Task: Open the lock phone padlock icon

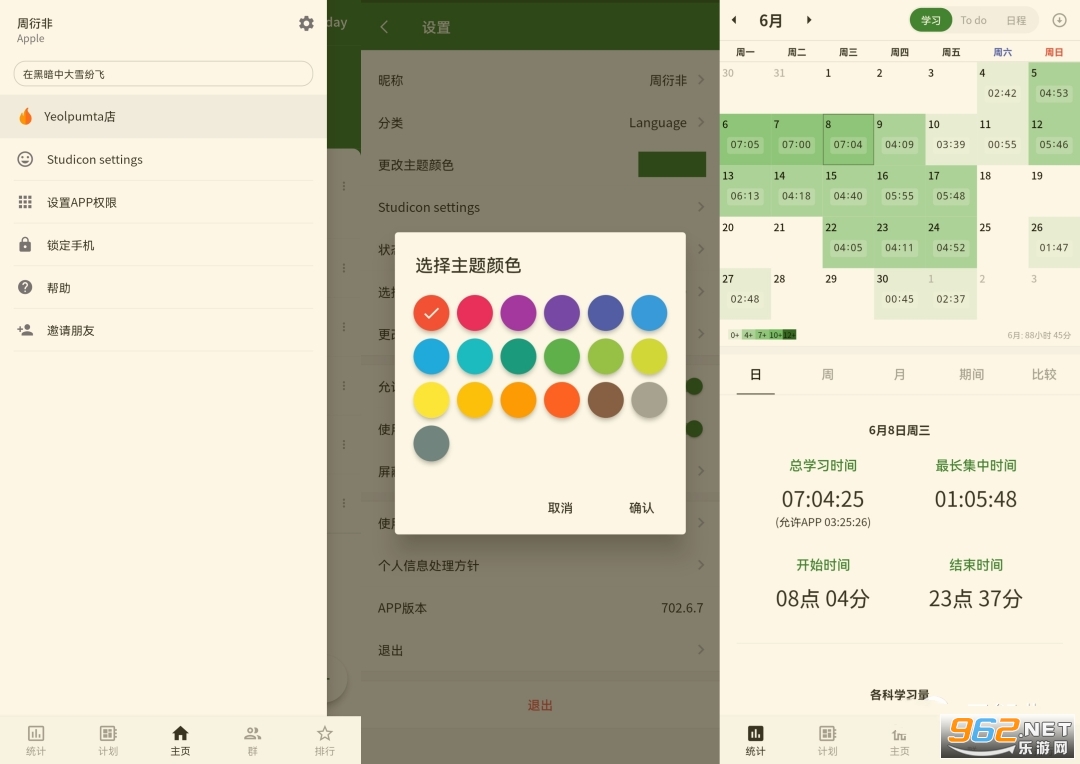Action: point(26,245)
